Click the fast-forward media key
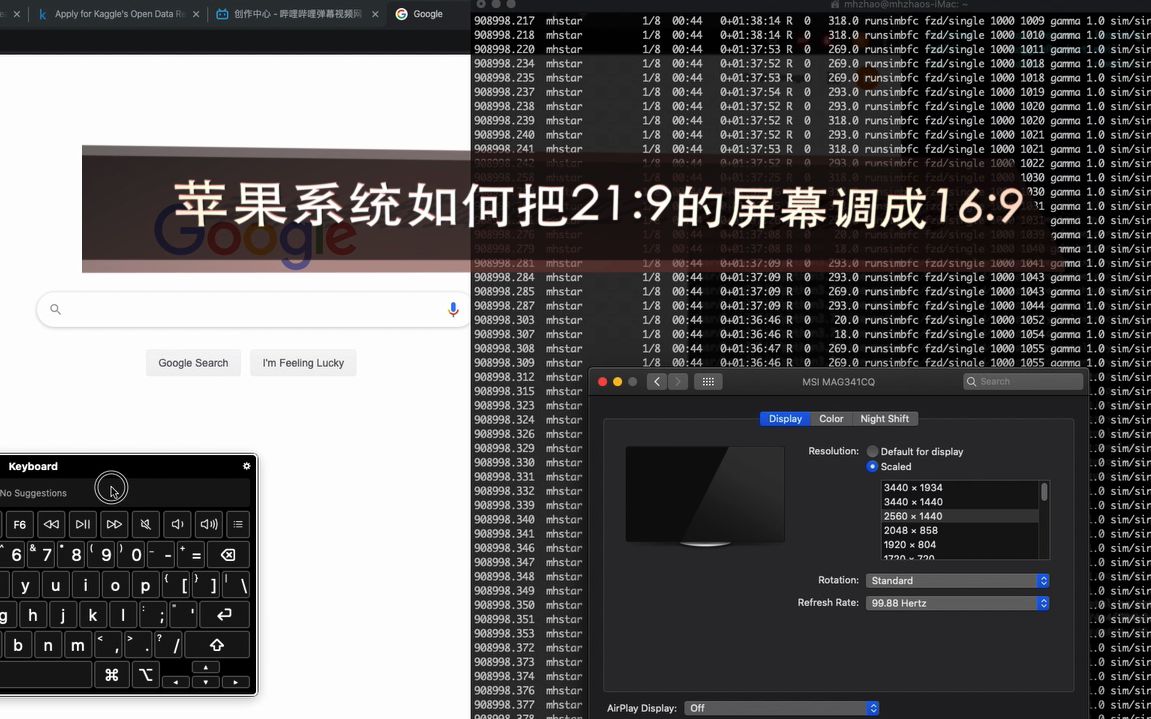The image size is (1151, 719). pyautogui.click(x=113, y=524)
